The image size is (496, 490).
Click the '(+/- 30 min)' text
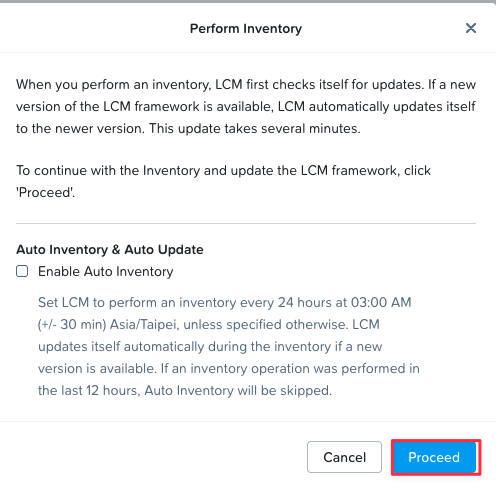(72, 324)
